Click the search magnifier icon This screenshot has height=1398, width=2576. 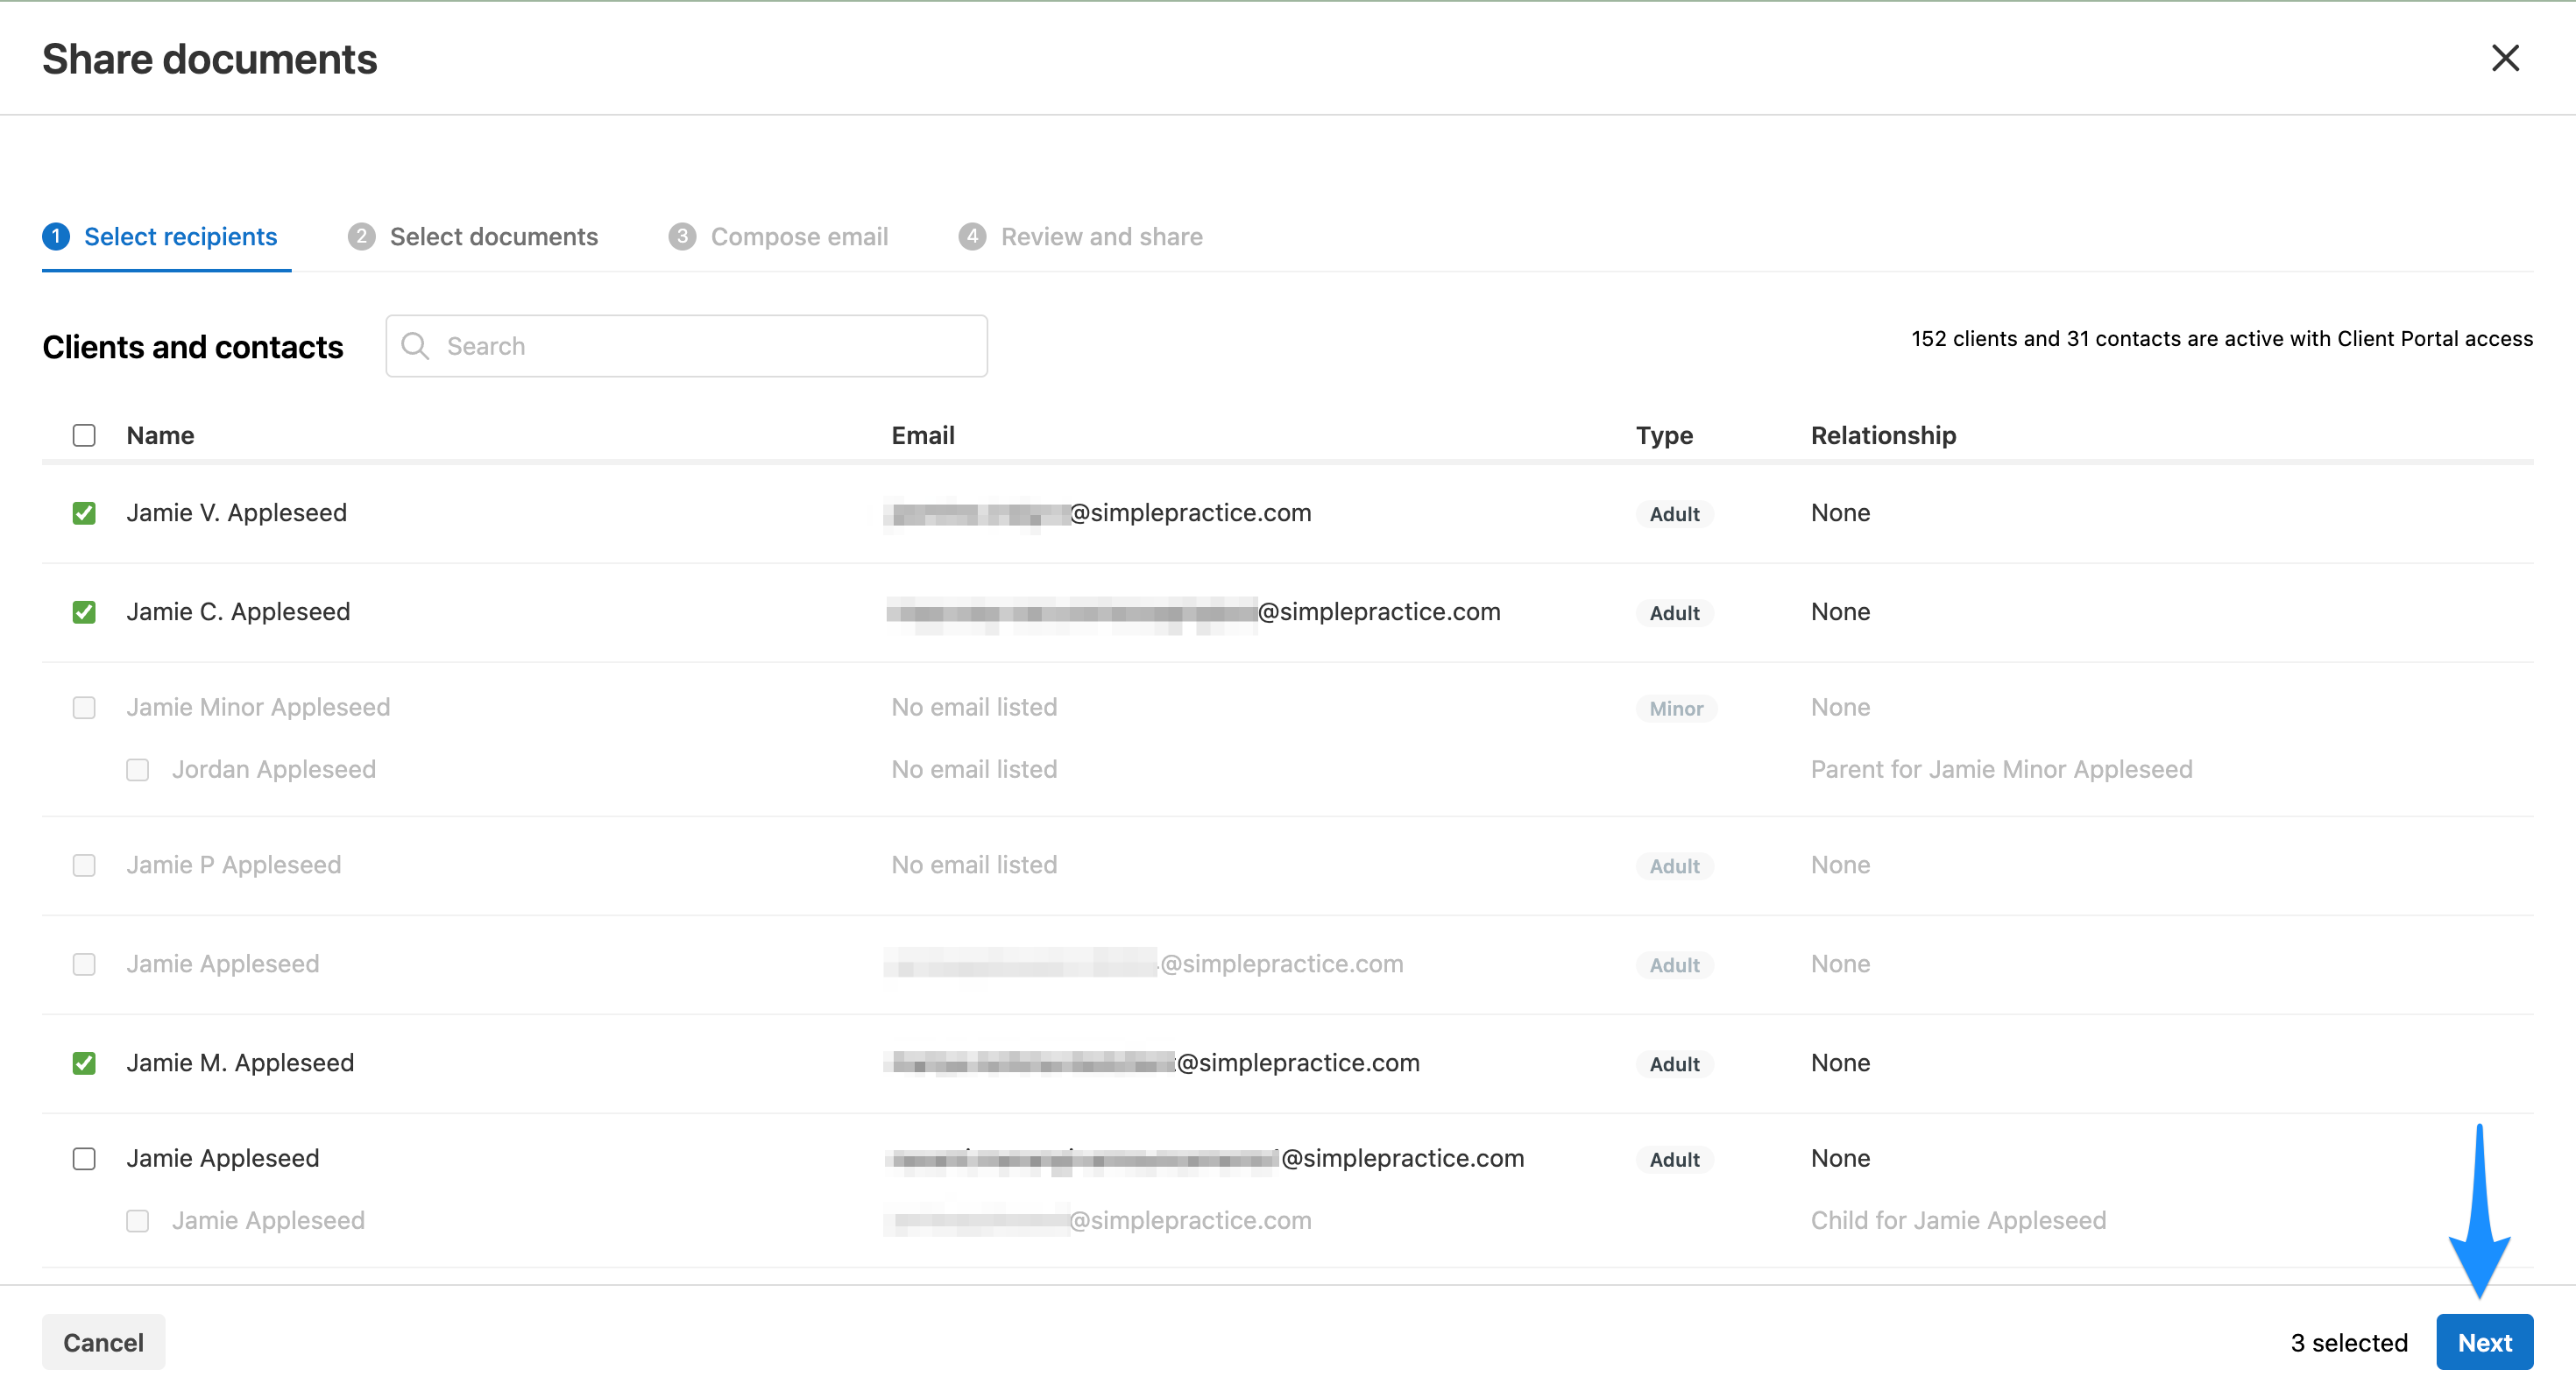point(415,346)
